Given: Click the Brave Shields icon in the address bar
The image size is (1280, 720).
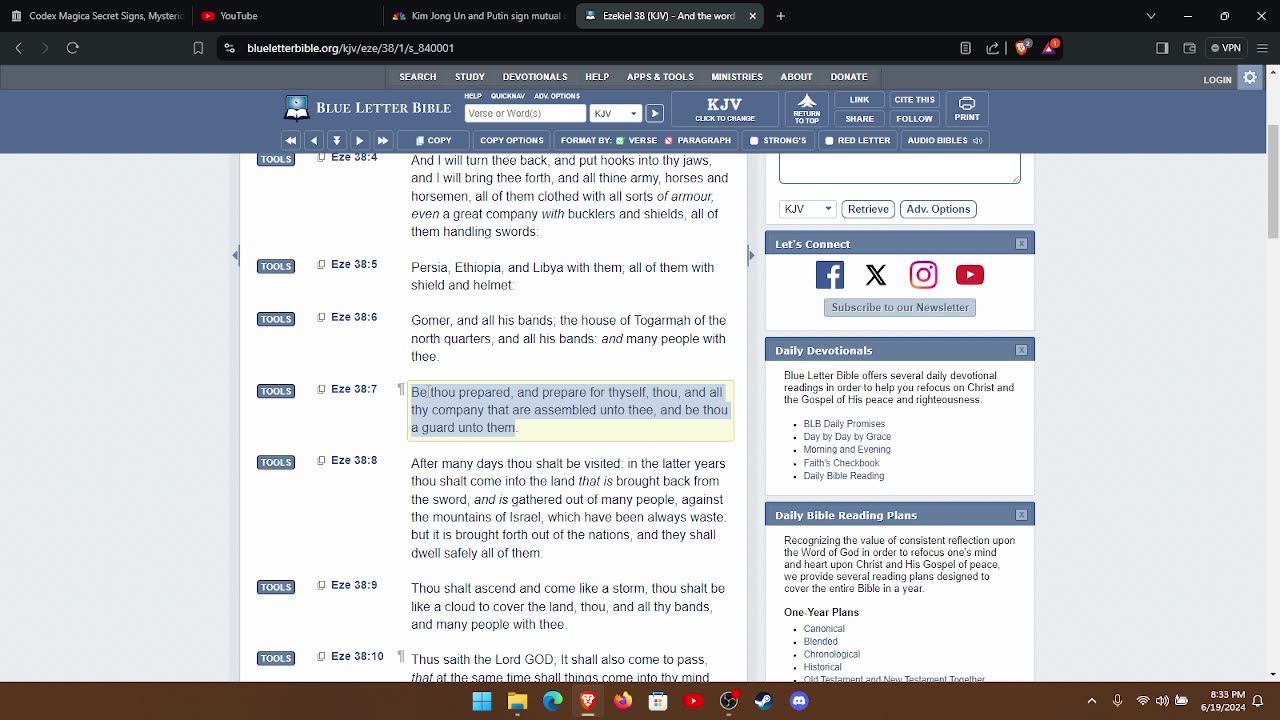Looking at the screenshot, I should coord(1022,48).
